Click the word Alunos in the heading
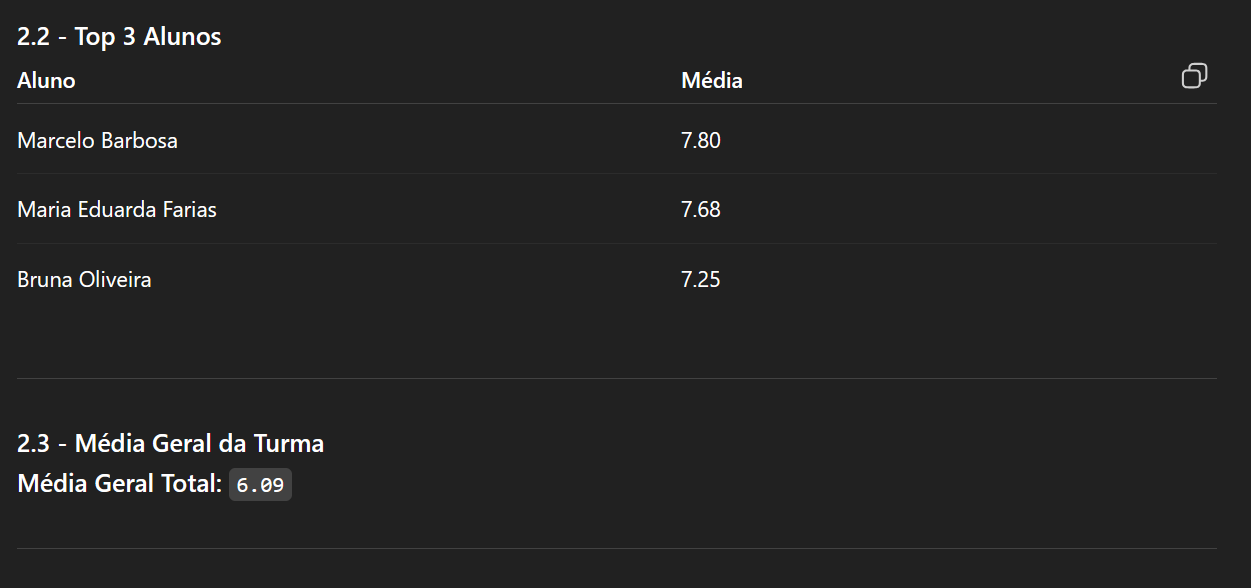The height and width of the screenshot is (588, 1251). coord(182,37)
